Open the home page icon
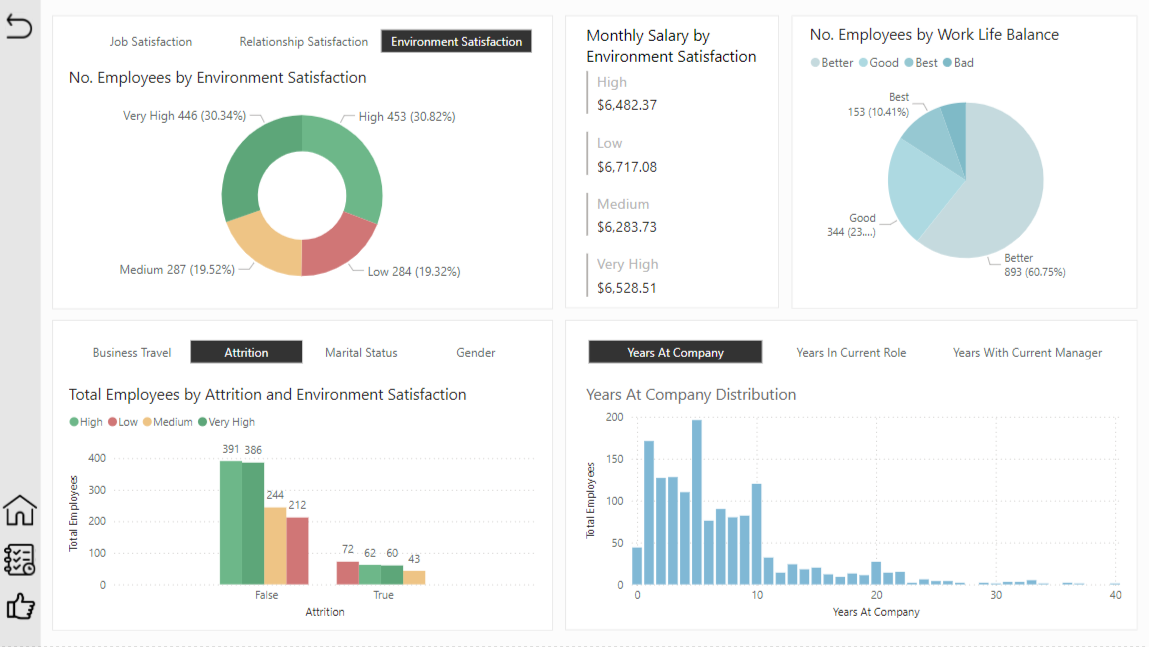 tap(20, 510)
